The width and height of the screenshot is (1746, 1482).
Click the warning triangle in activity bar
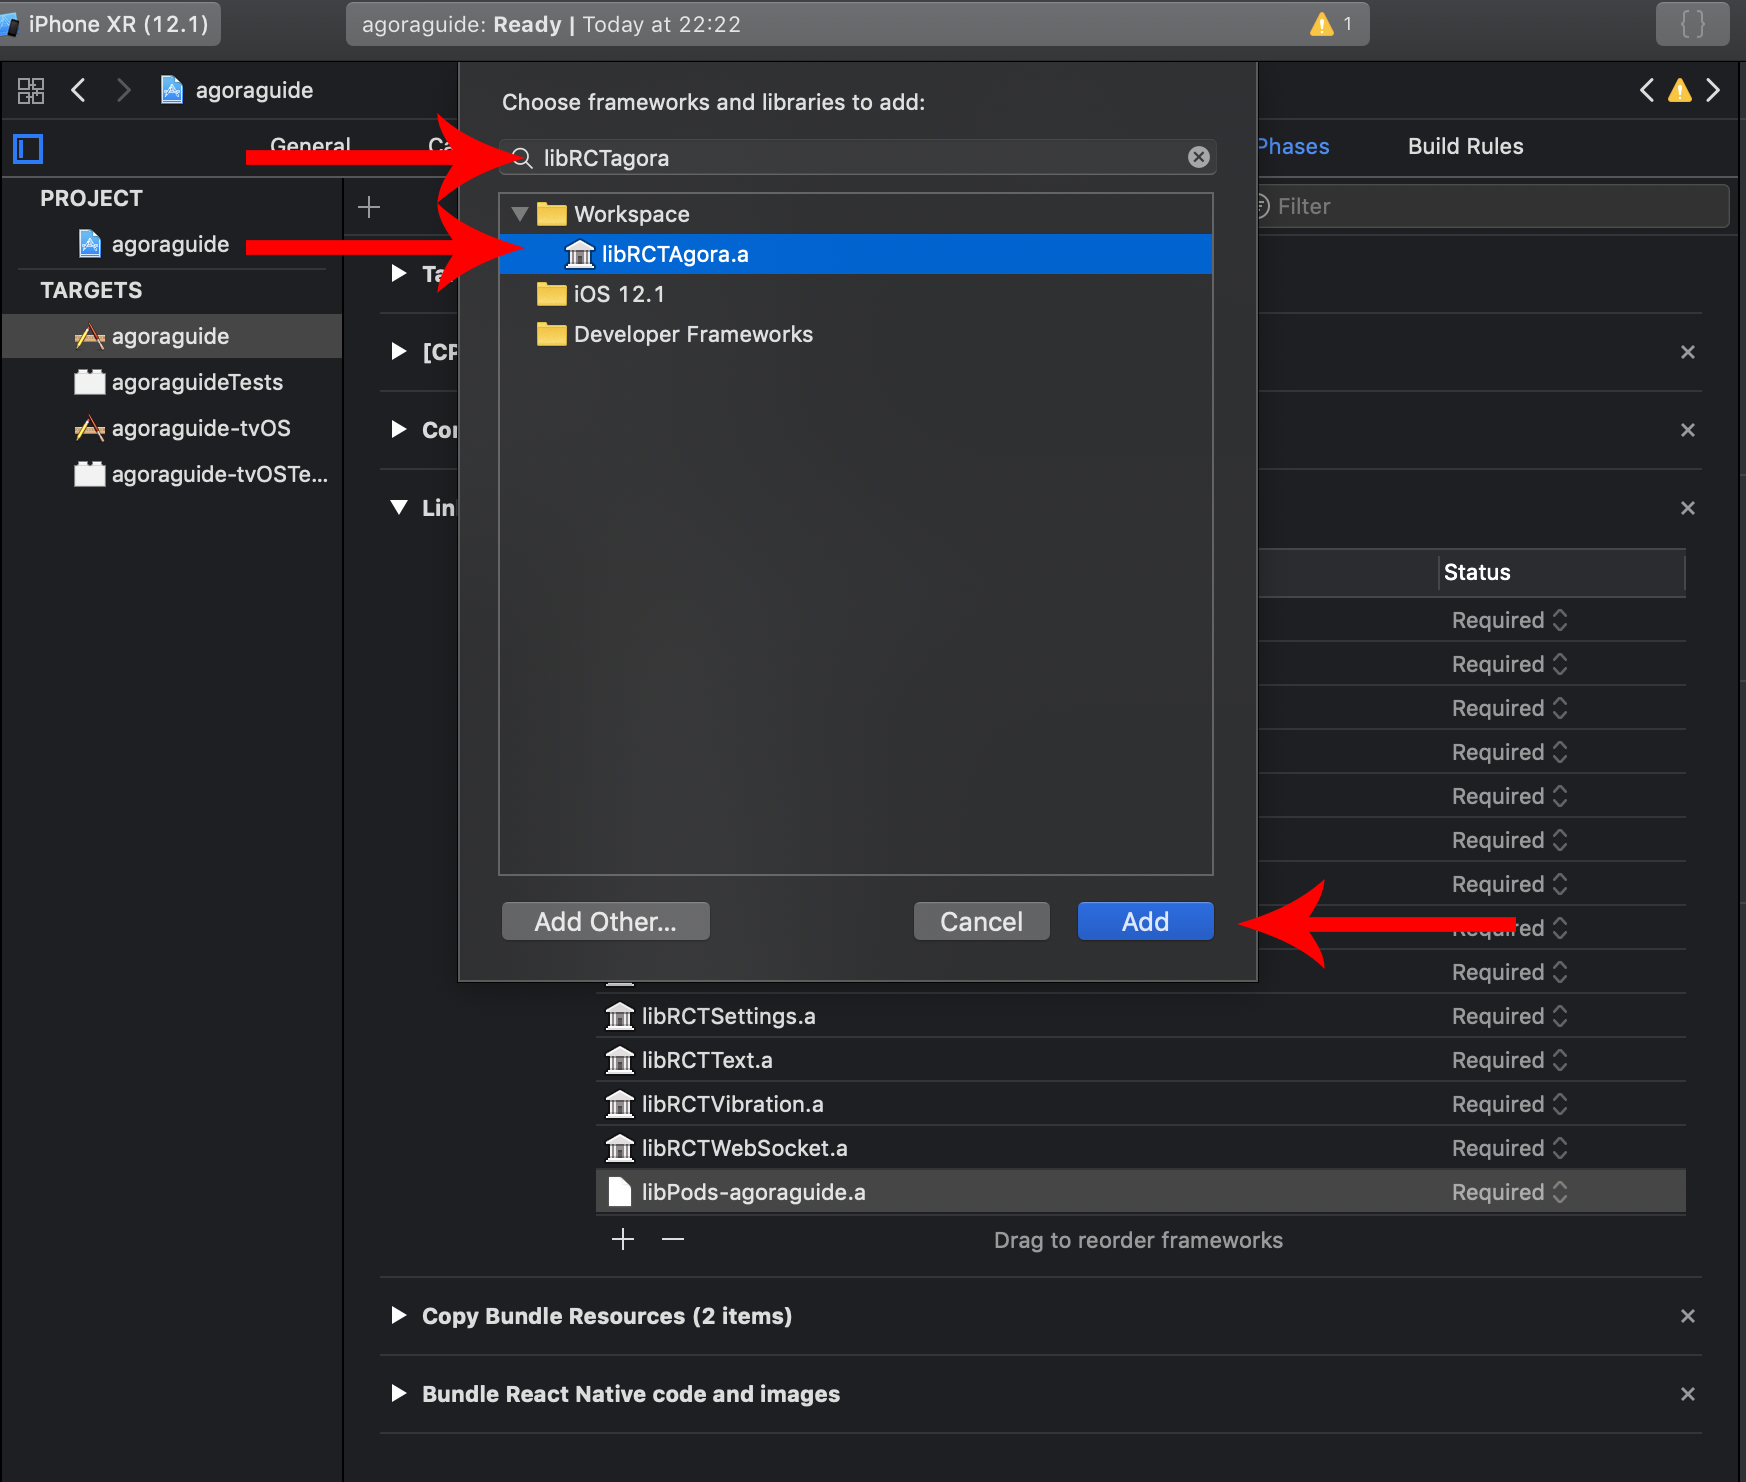(1321, 24)
